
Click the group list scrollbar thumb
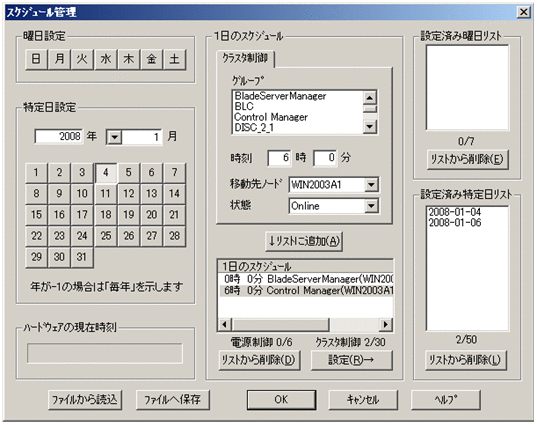(x=370, y=109)
